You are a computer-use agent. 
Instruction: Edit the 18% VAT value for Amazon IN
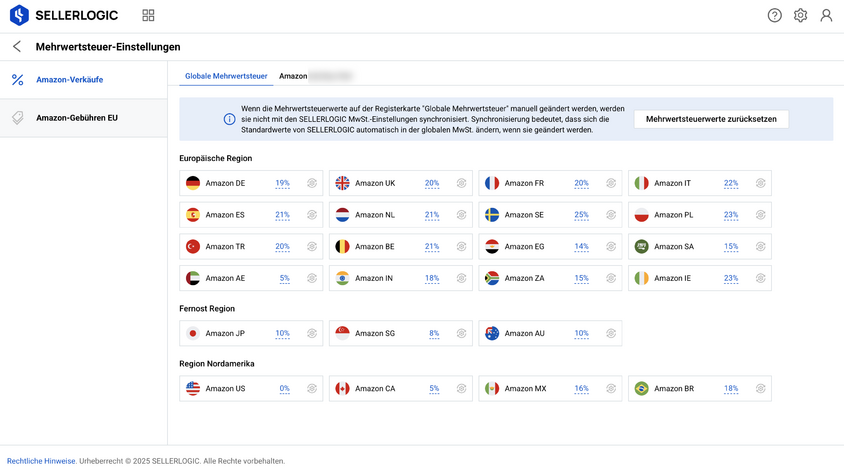[432, 279]
